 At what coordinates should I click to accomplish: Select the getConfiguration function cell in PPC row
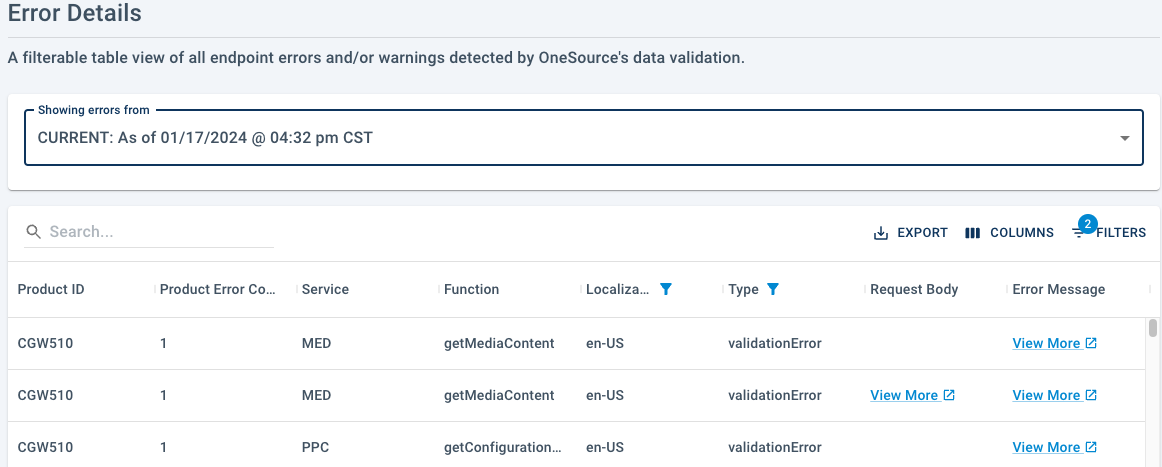pyautogui.click(x=503, y=447)
